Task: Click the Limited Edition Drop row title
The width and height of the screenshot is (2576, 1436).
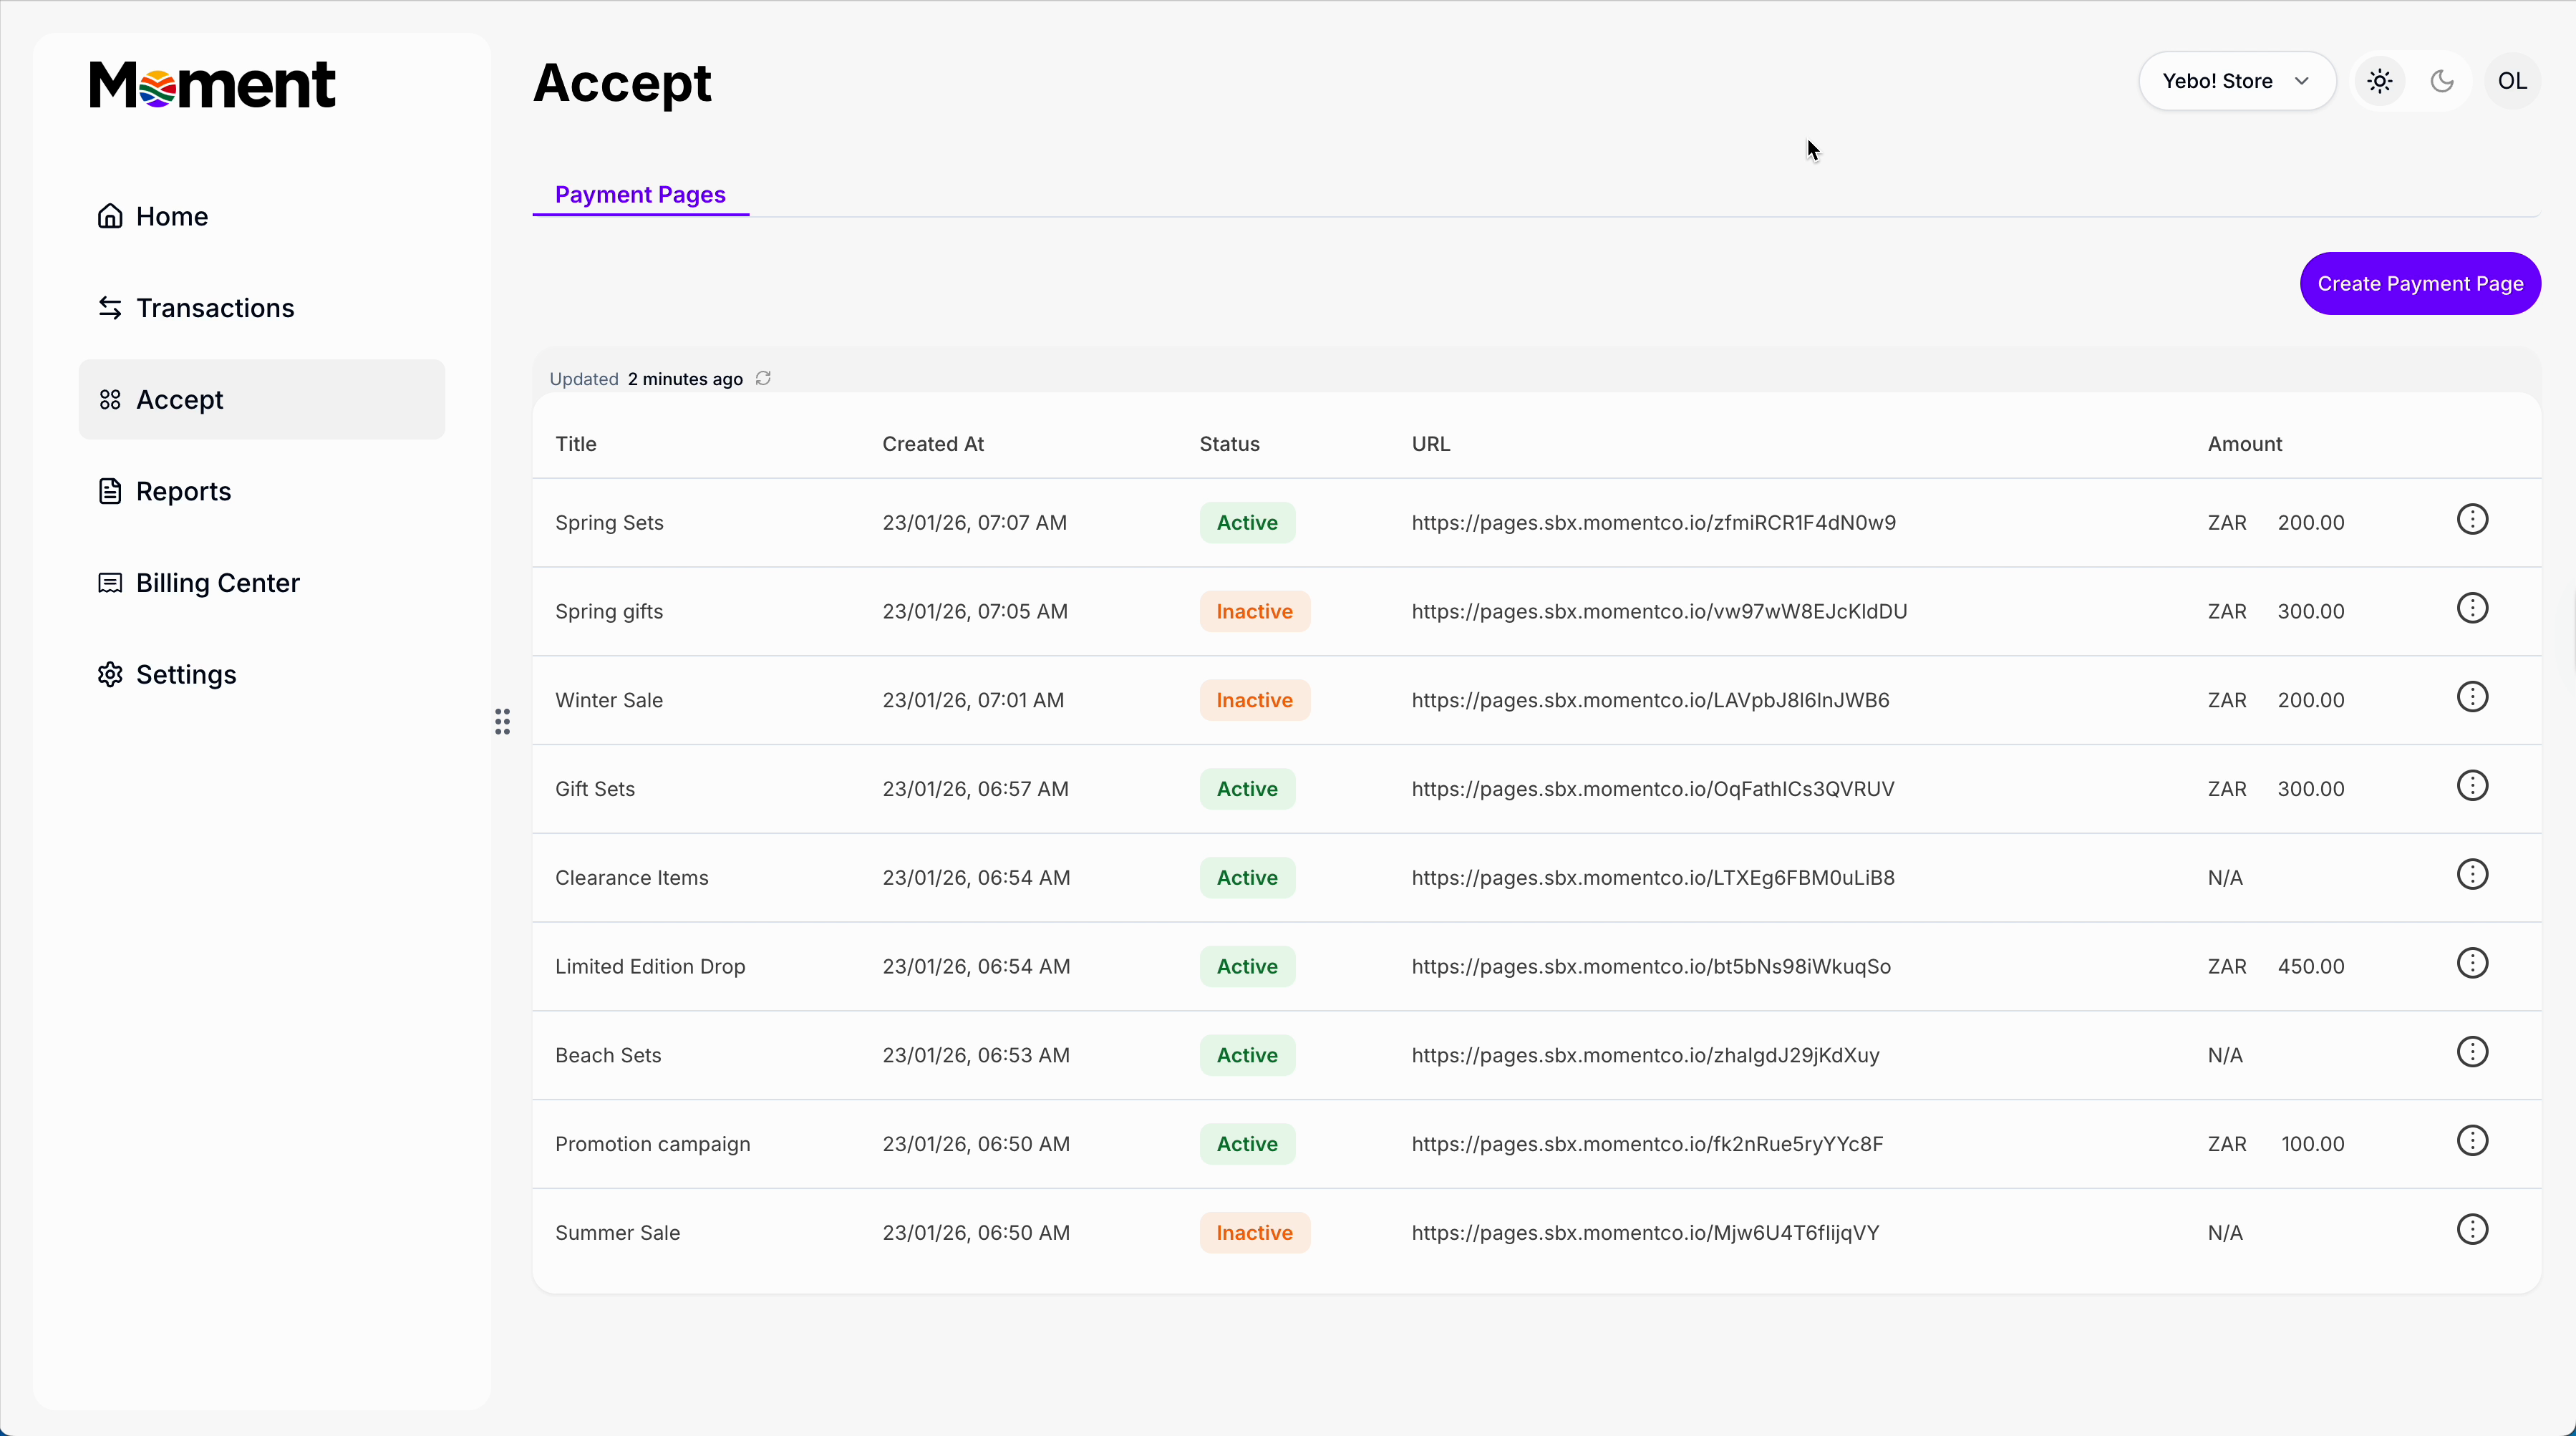Action: coord(650,966)
